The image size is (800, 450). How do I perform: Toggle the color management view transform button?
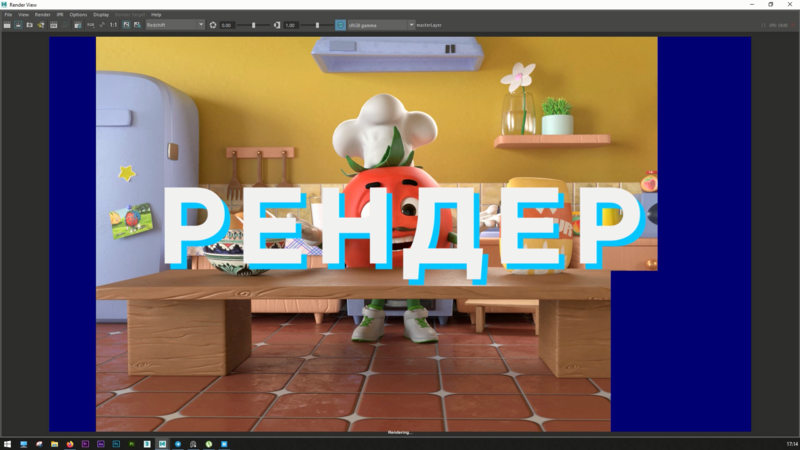340,25
